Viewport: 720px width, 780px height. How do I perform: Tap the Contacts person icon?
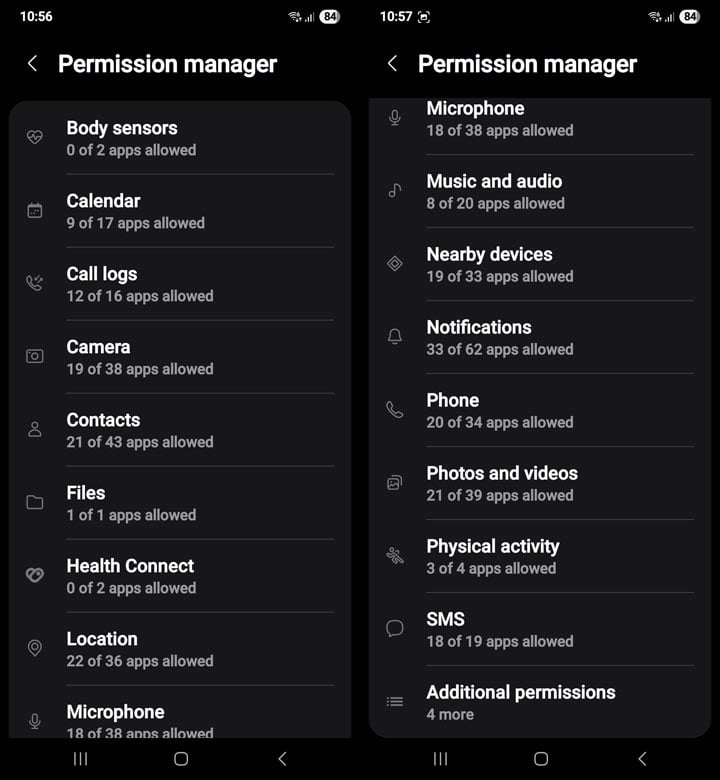pyautogui.click(x=35, y=430)
